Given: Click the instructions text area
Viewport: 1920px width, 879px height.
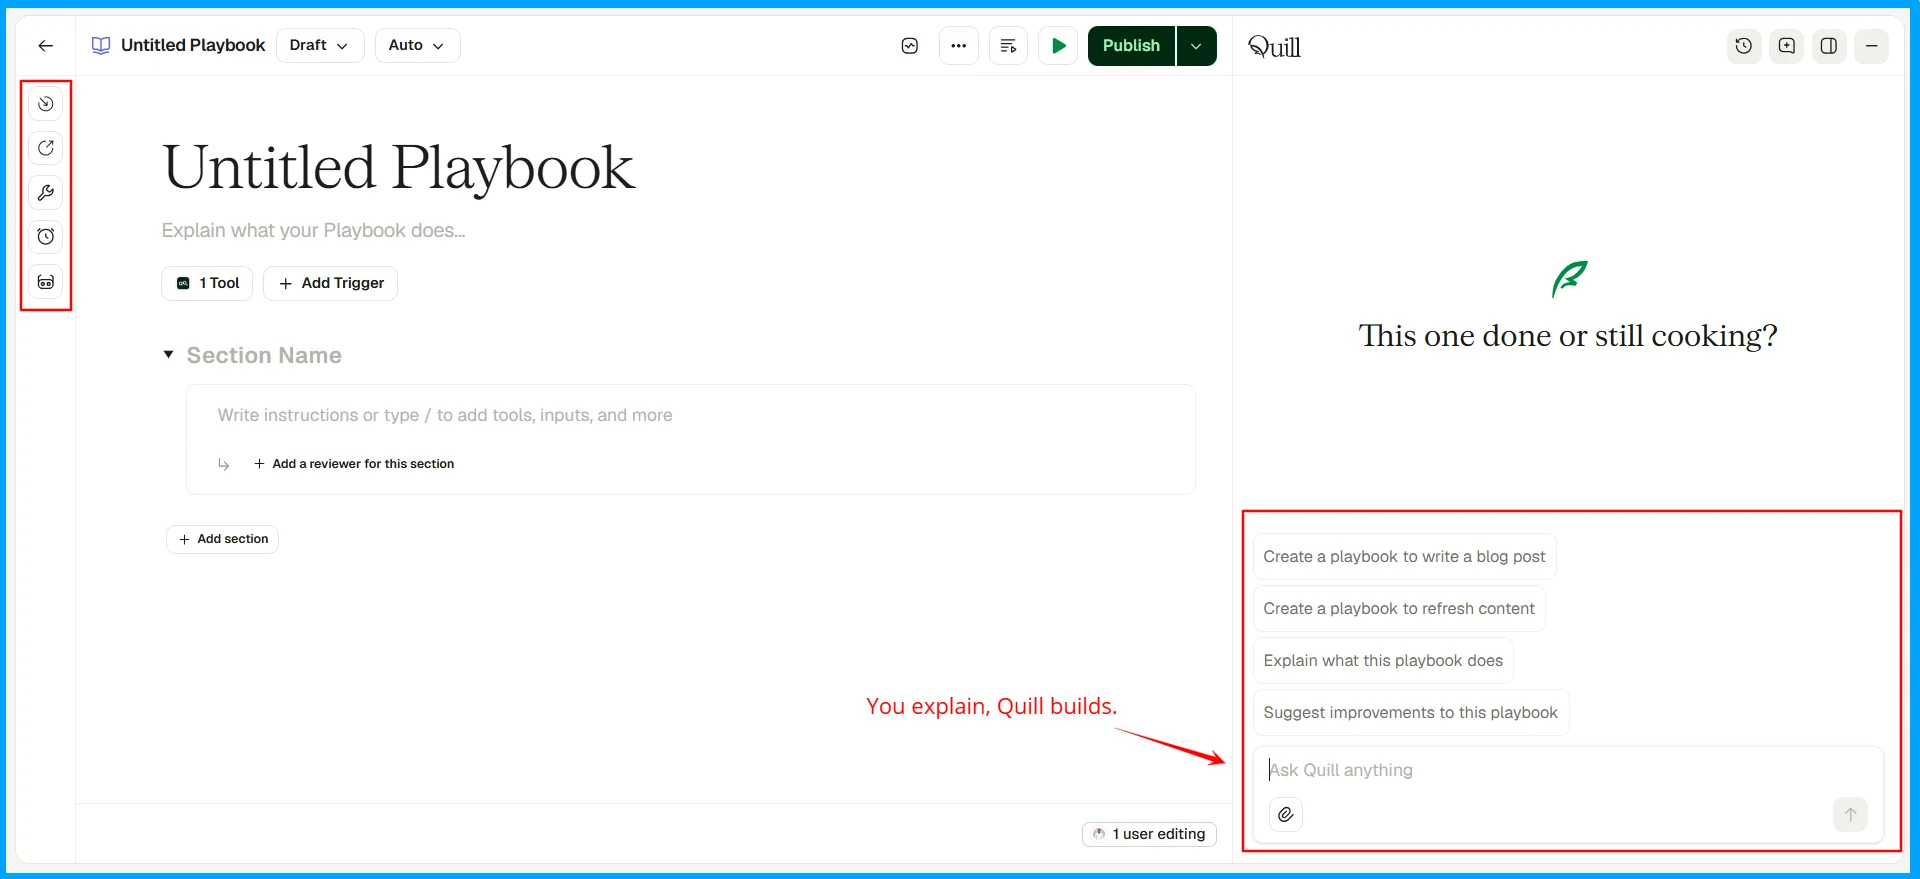Looking at the screenshot, I should pos(691,416).
